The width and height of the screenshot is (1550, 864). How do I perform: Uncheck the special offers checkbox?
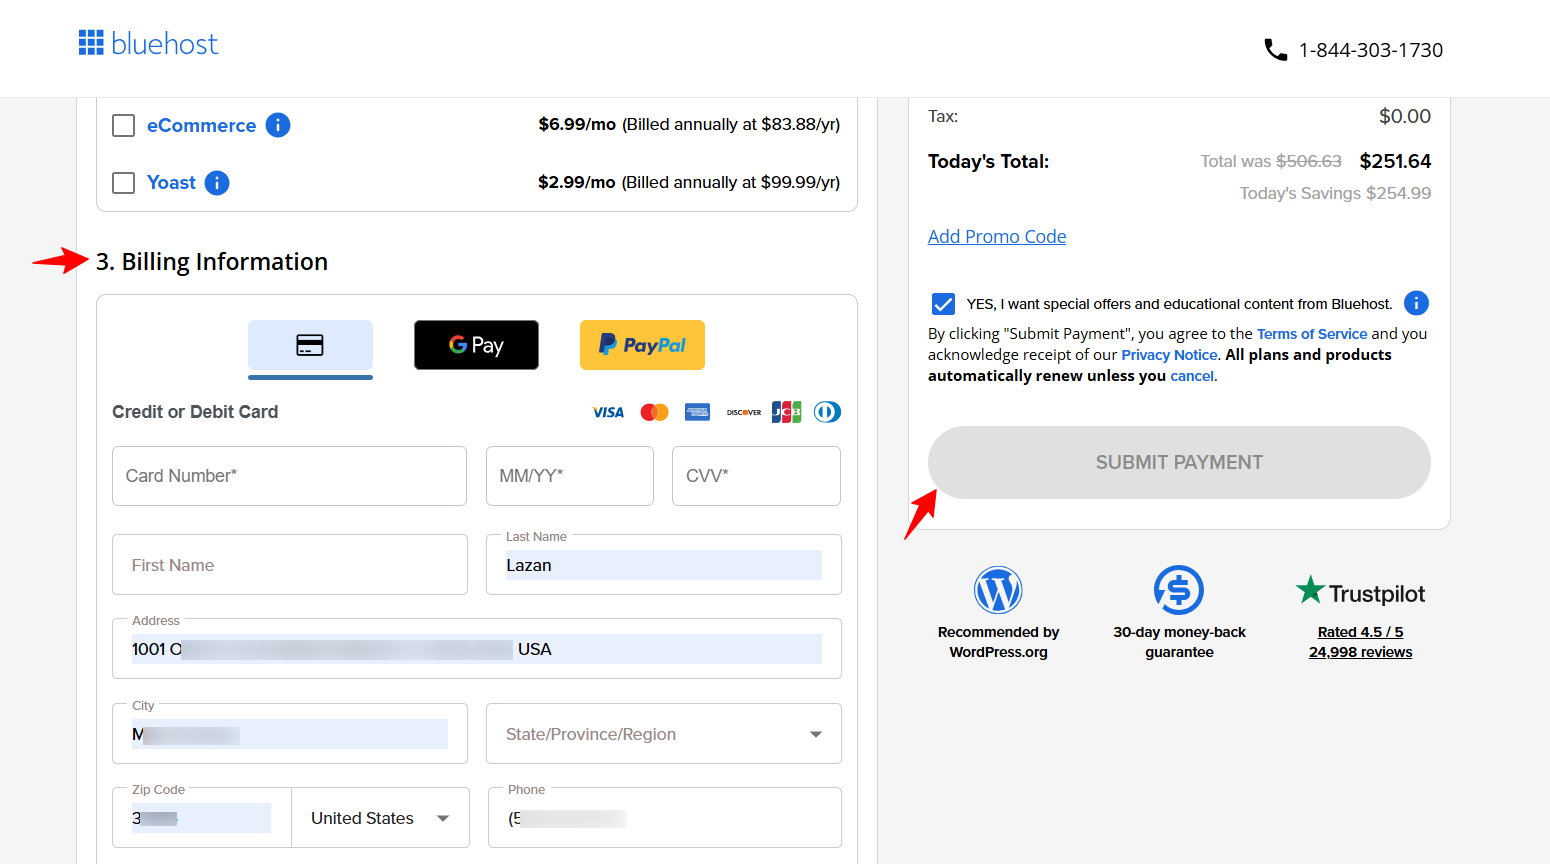[943, 304]
